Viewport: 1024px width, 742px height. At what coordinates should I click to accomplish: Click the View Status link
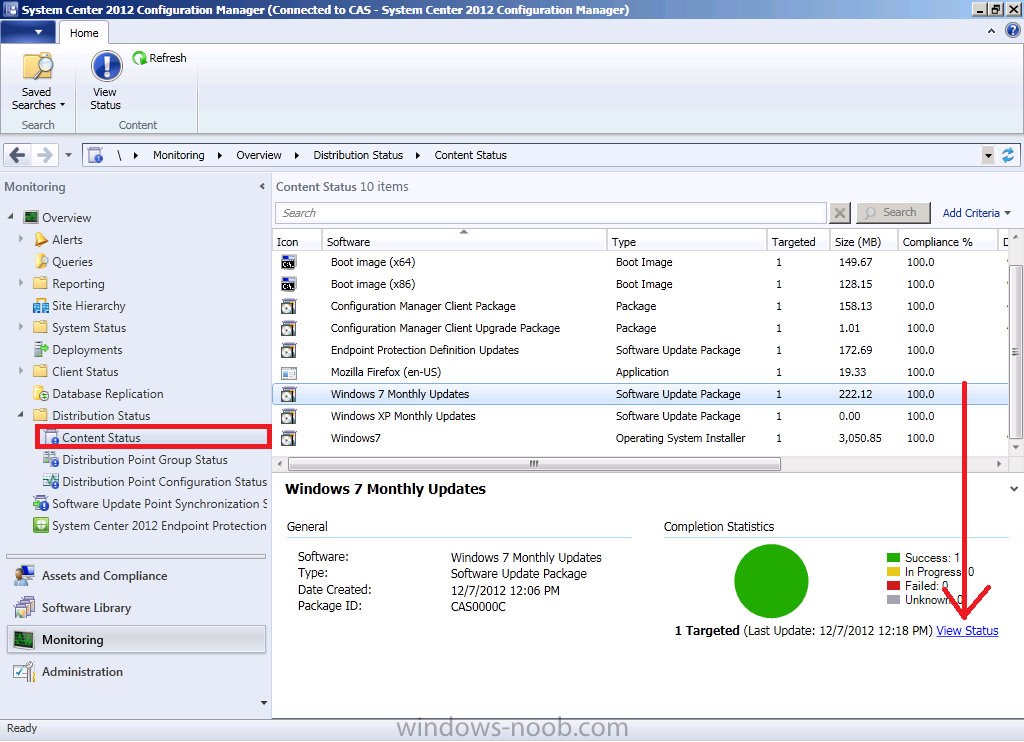point(967,631)
